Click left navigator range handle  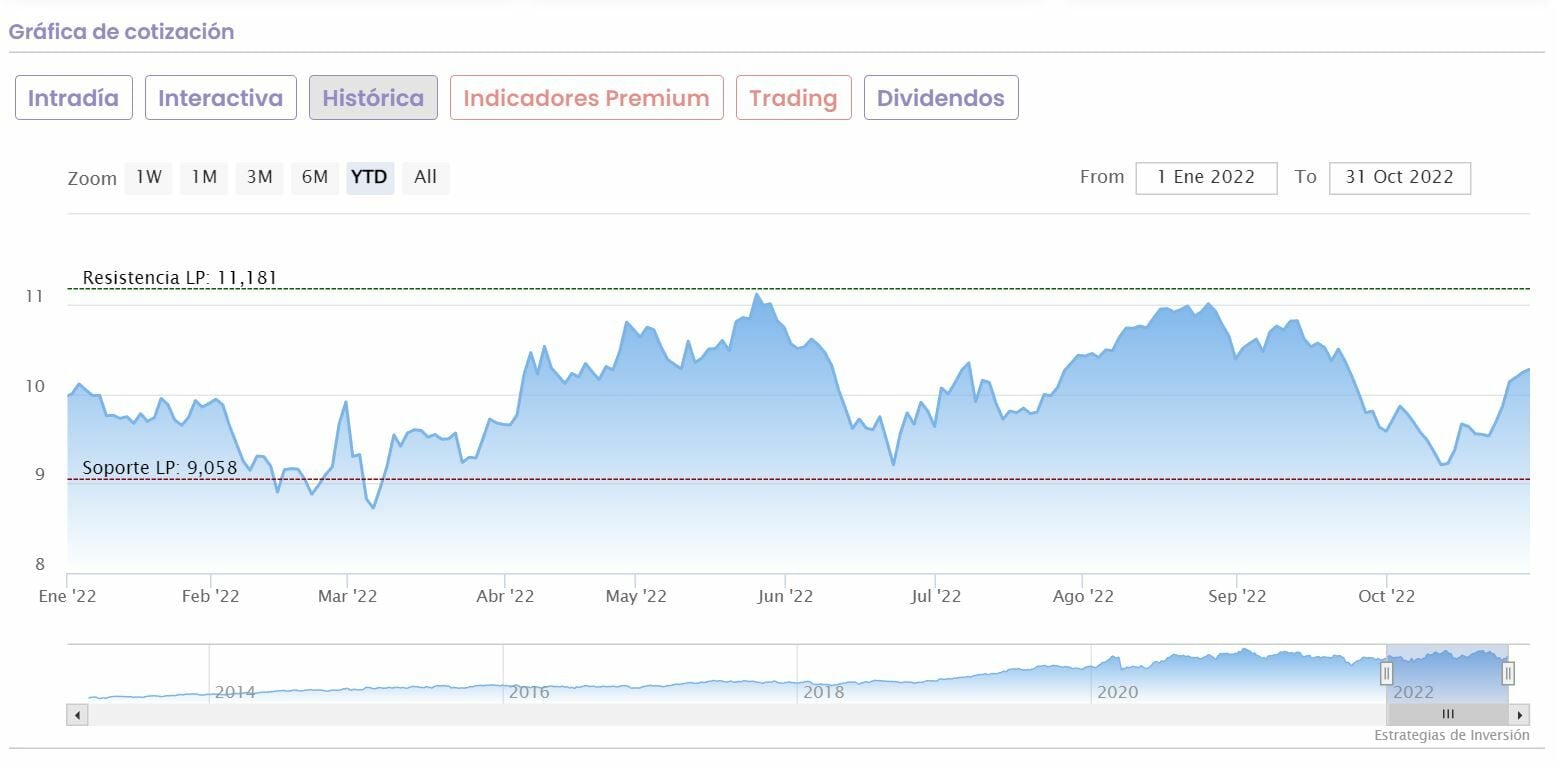(1387, 673)
